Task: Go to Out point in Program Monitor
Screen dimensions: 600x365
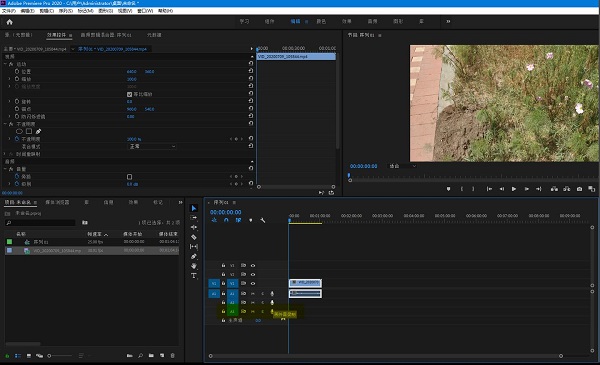Action: pyautogui.click(x=539, y=189)
